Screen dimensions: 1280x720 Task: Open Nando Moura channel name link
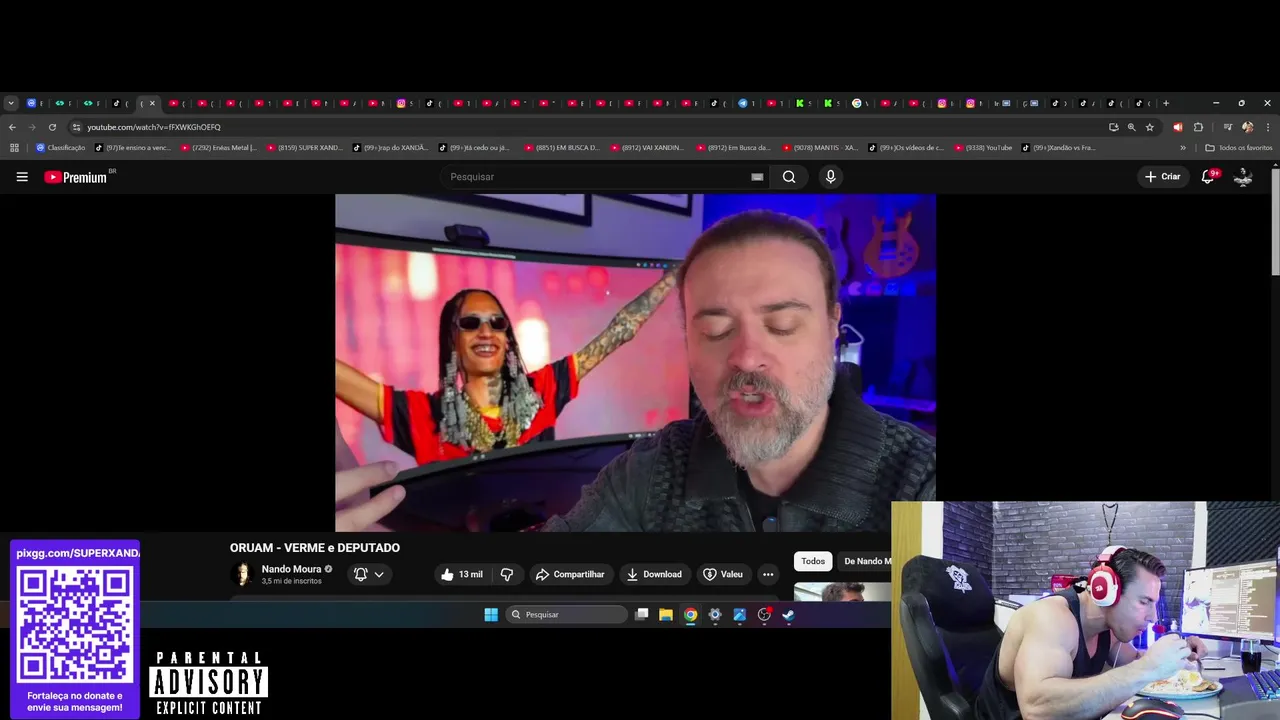click(291, 569)
